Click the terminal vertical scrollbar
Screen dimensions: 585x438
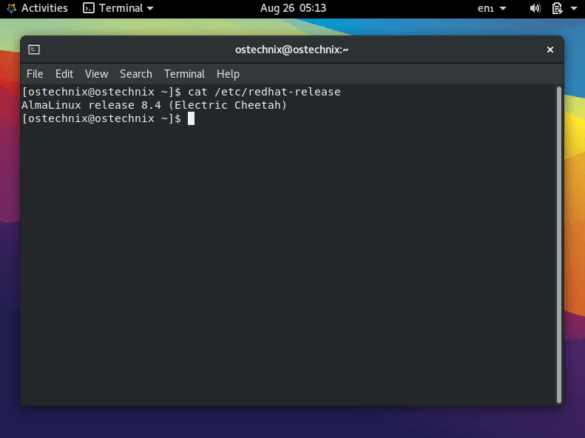[559, 245]
